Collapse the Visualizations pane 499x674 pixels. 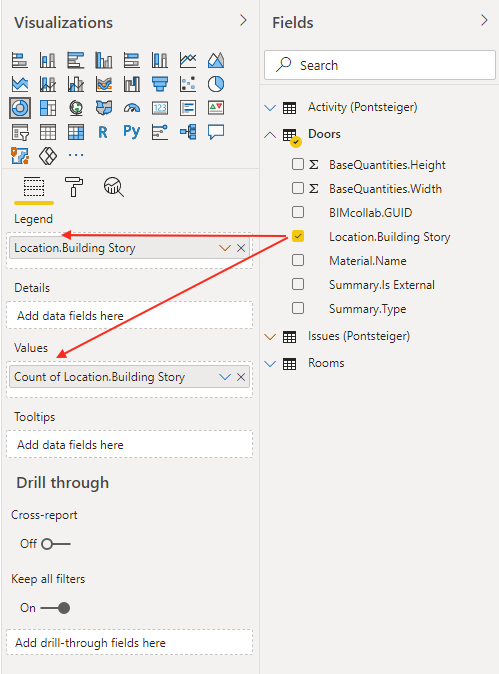243,20
